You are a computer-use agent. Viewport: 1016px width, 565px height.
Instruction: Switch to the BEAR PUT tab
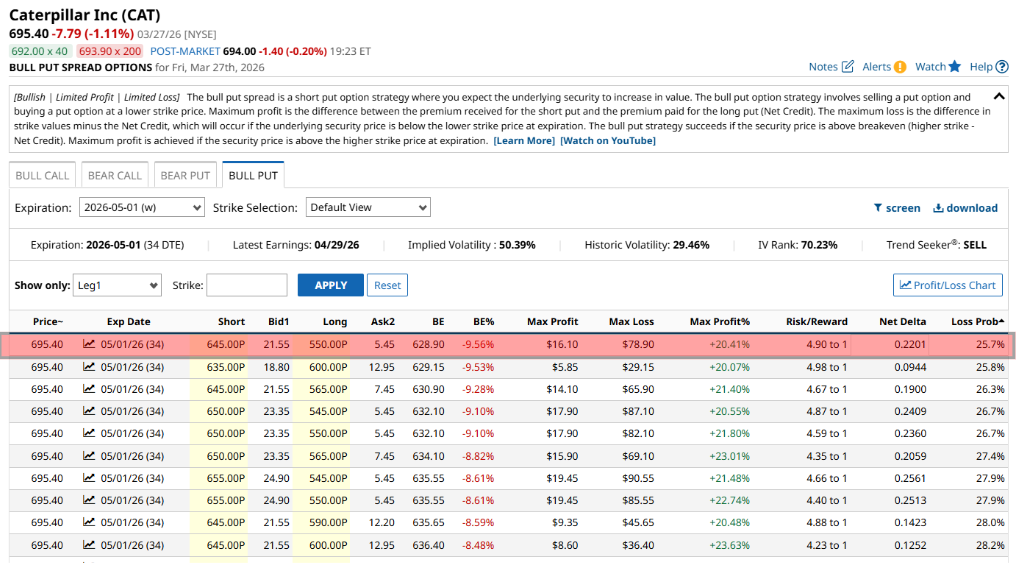185,175
